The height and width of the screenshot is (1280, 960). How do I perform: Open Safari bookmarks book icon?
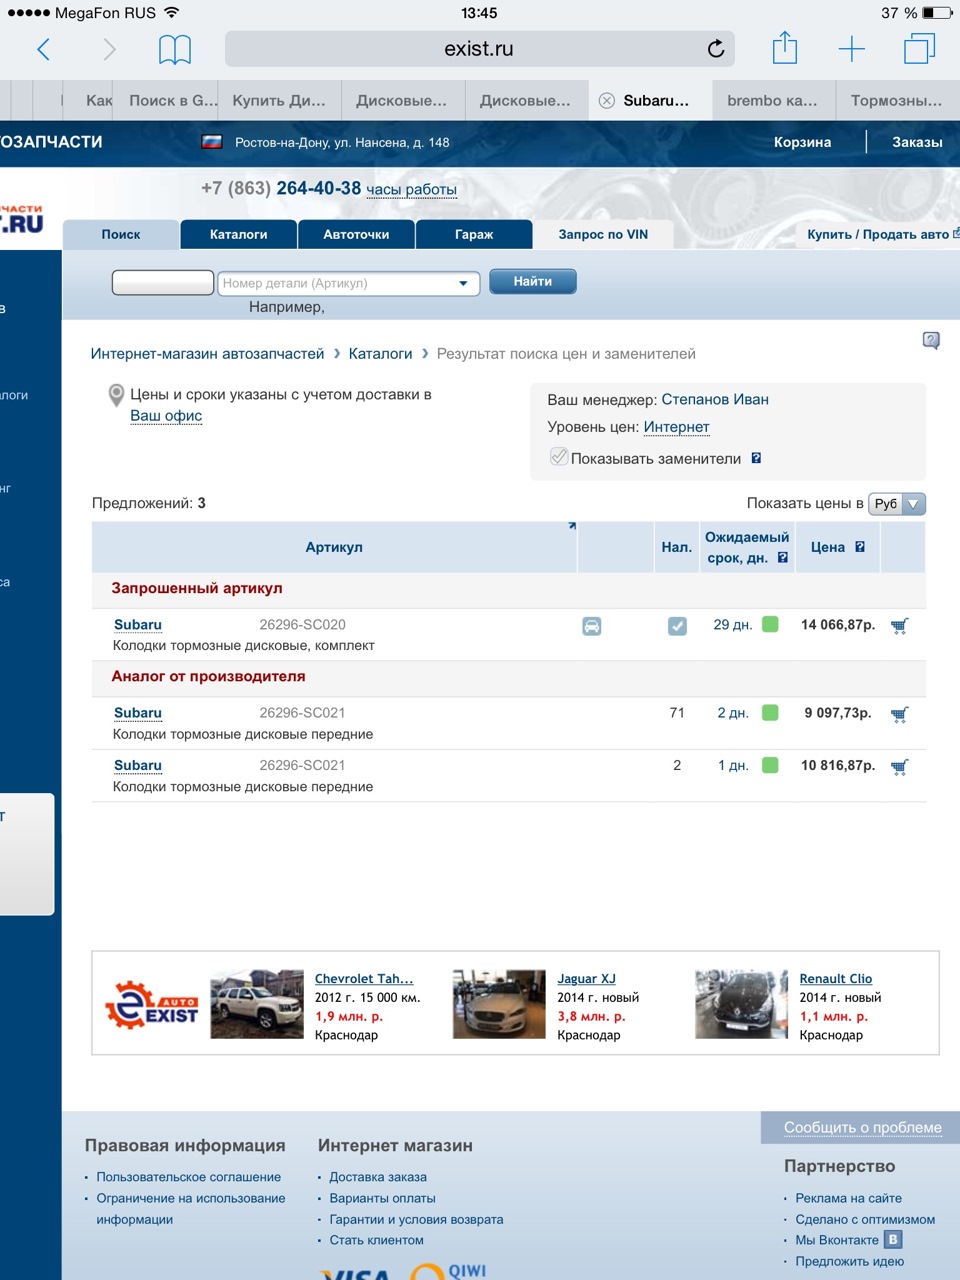175,49
